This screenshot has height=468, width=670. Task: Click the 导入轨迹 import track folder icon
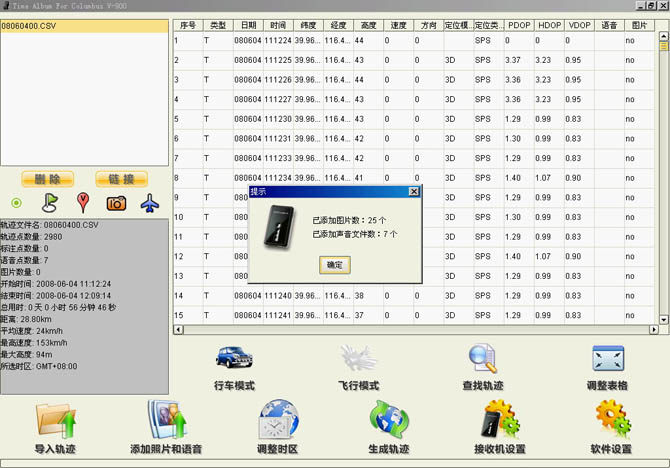56,421
